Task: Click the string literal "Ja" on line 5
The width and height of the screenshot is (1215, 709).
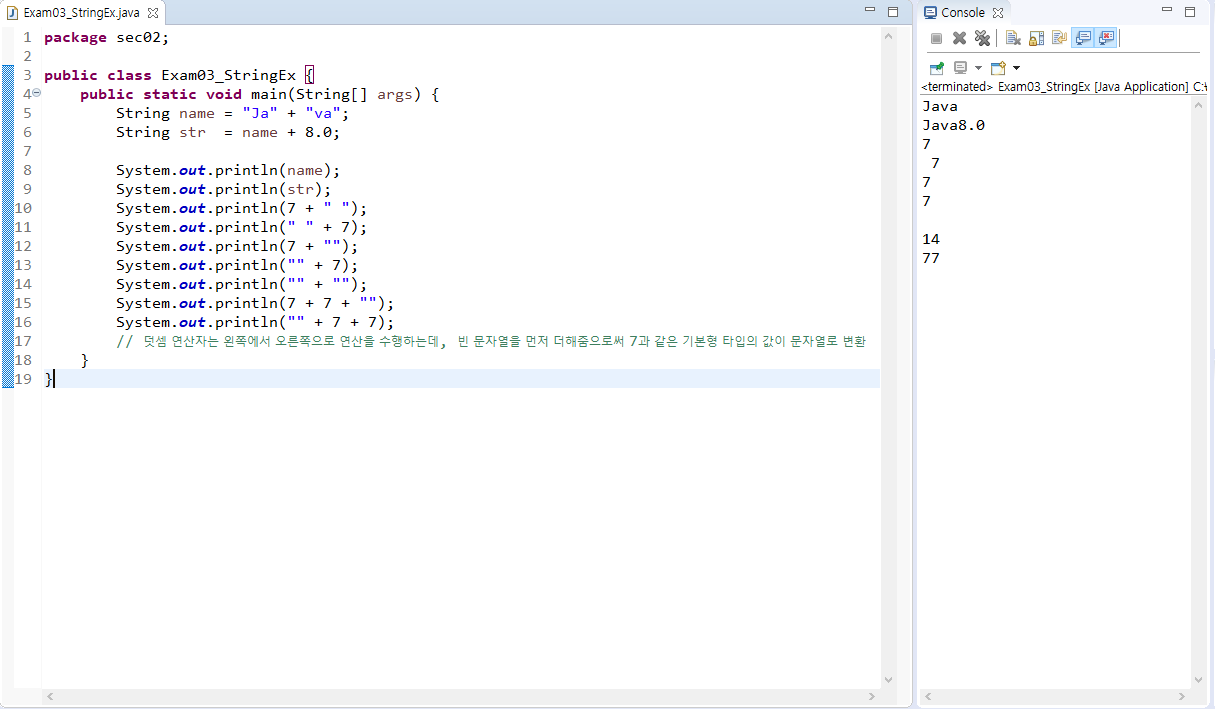Action: pyautogui.click(x=260, y=113)
